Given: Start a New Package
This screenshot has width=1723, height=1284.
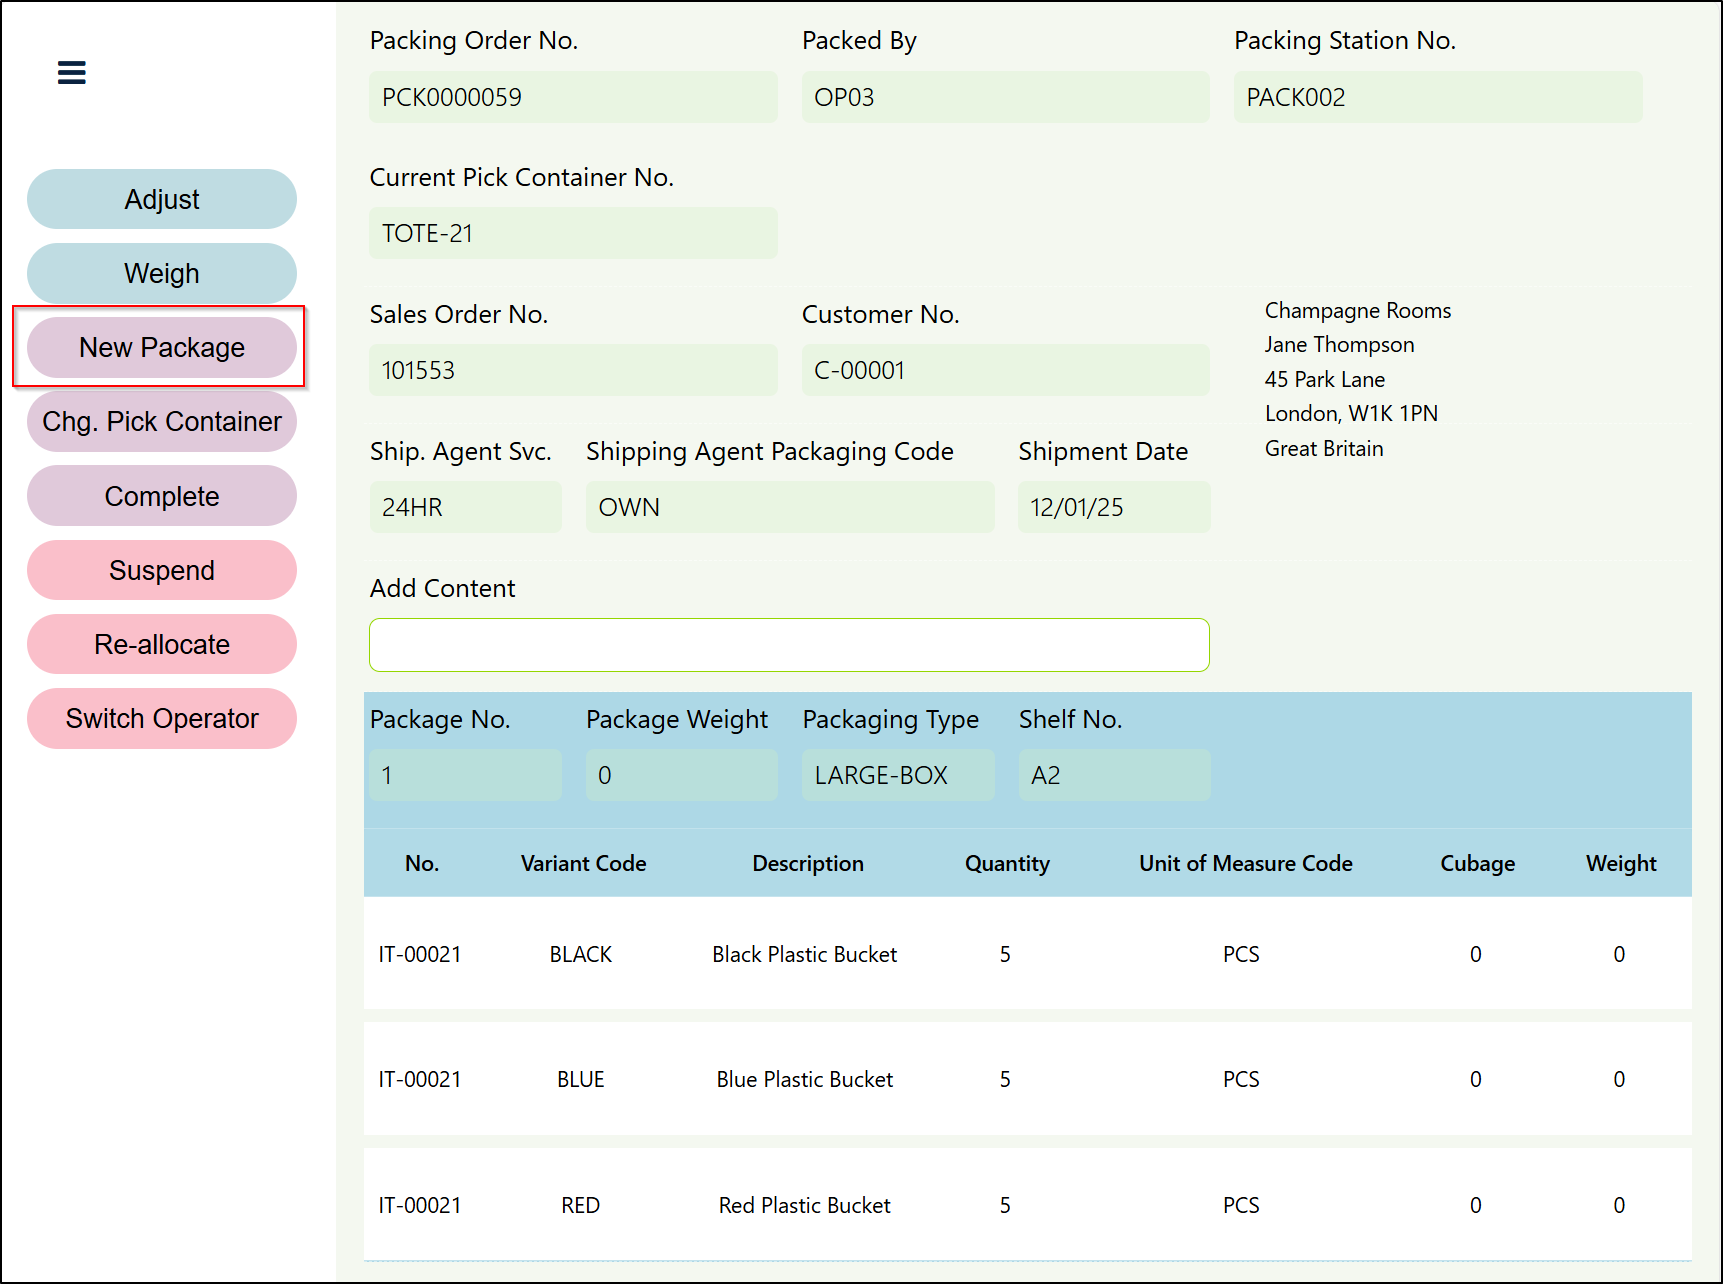Looking at the screenshot, I should pos(162,347).
